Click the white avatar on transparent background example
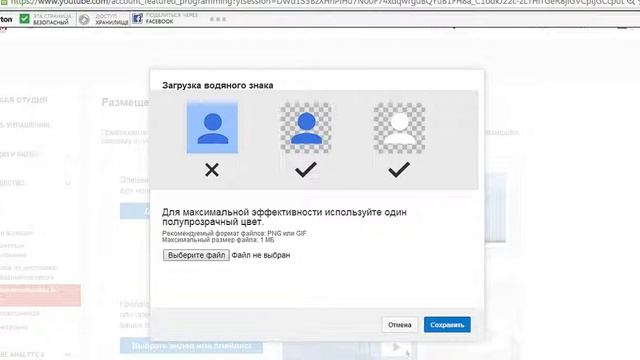The width and height of the screenshot is (640, 360). pos(399,128)
